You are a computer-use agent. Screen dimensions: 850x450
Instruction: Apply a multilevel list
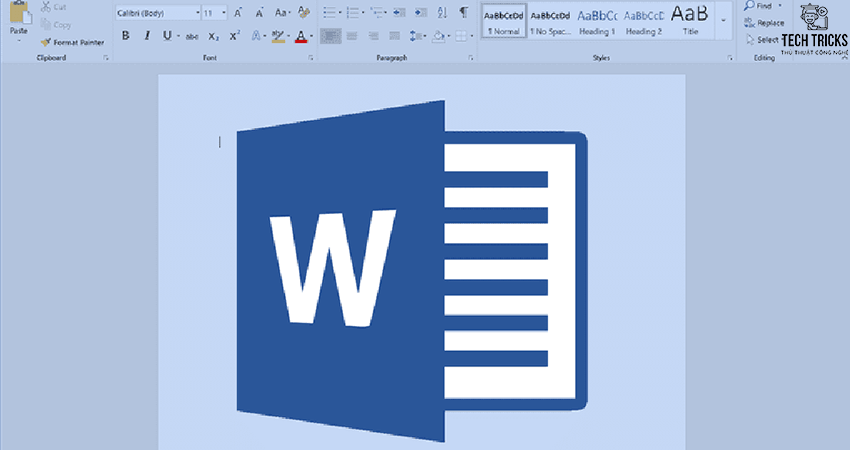(x=377, y=12)
